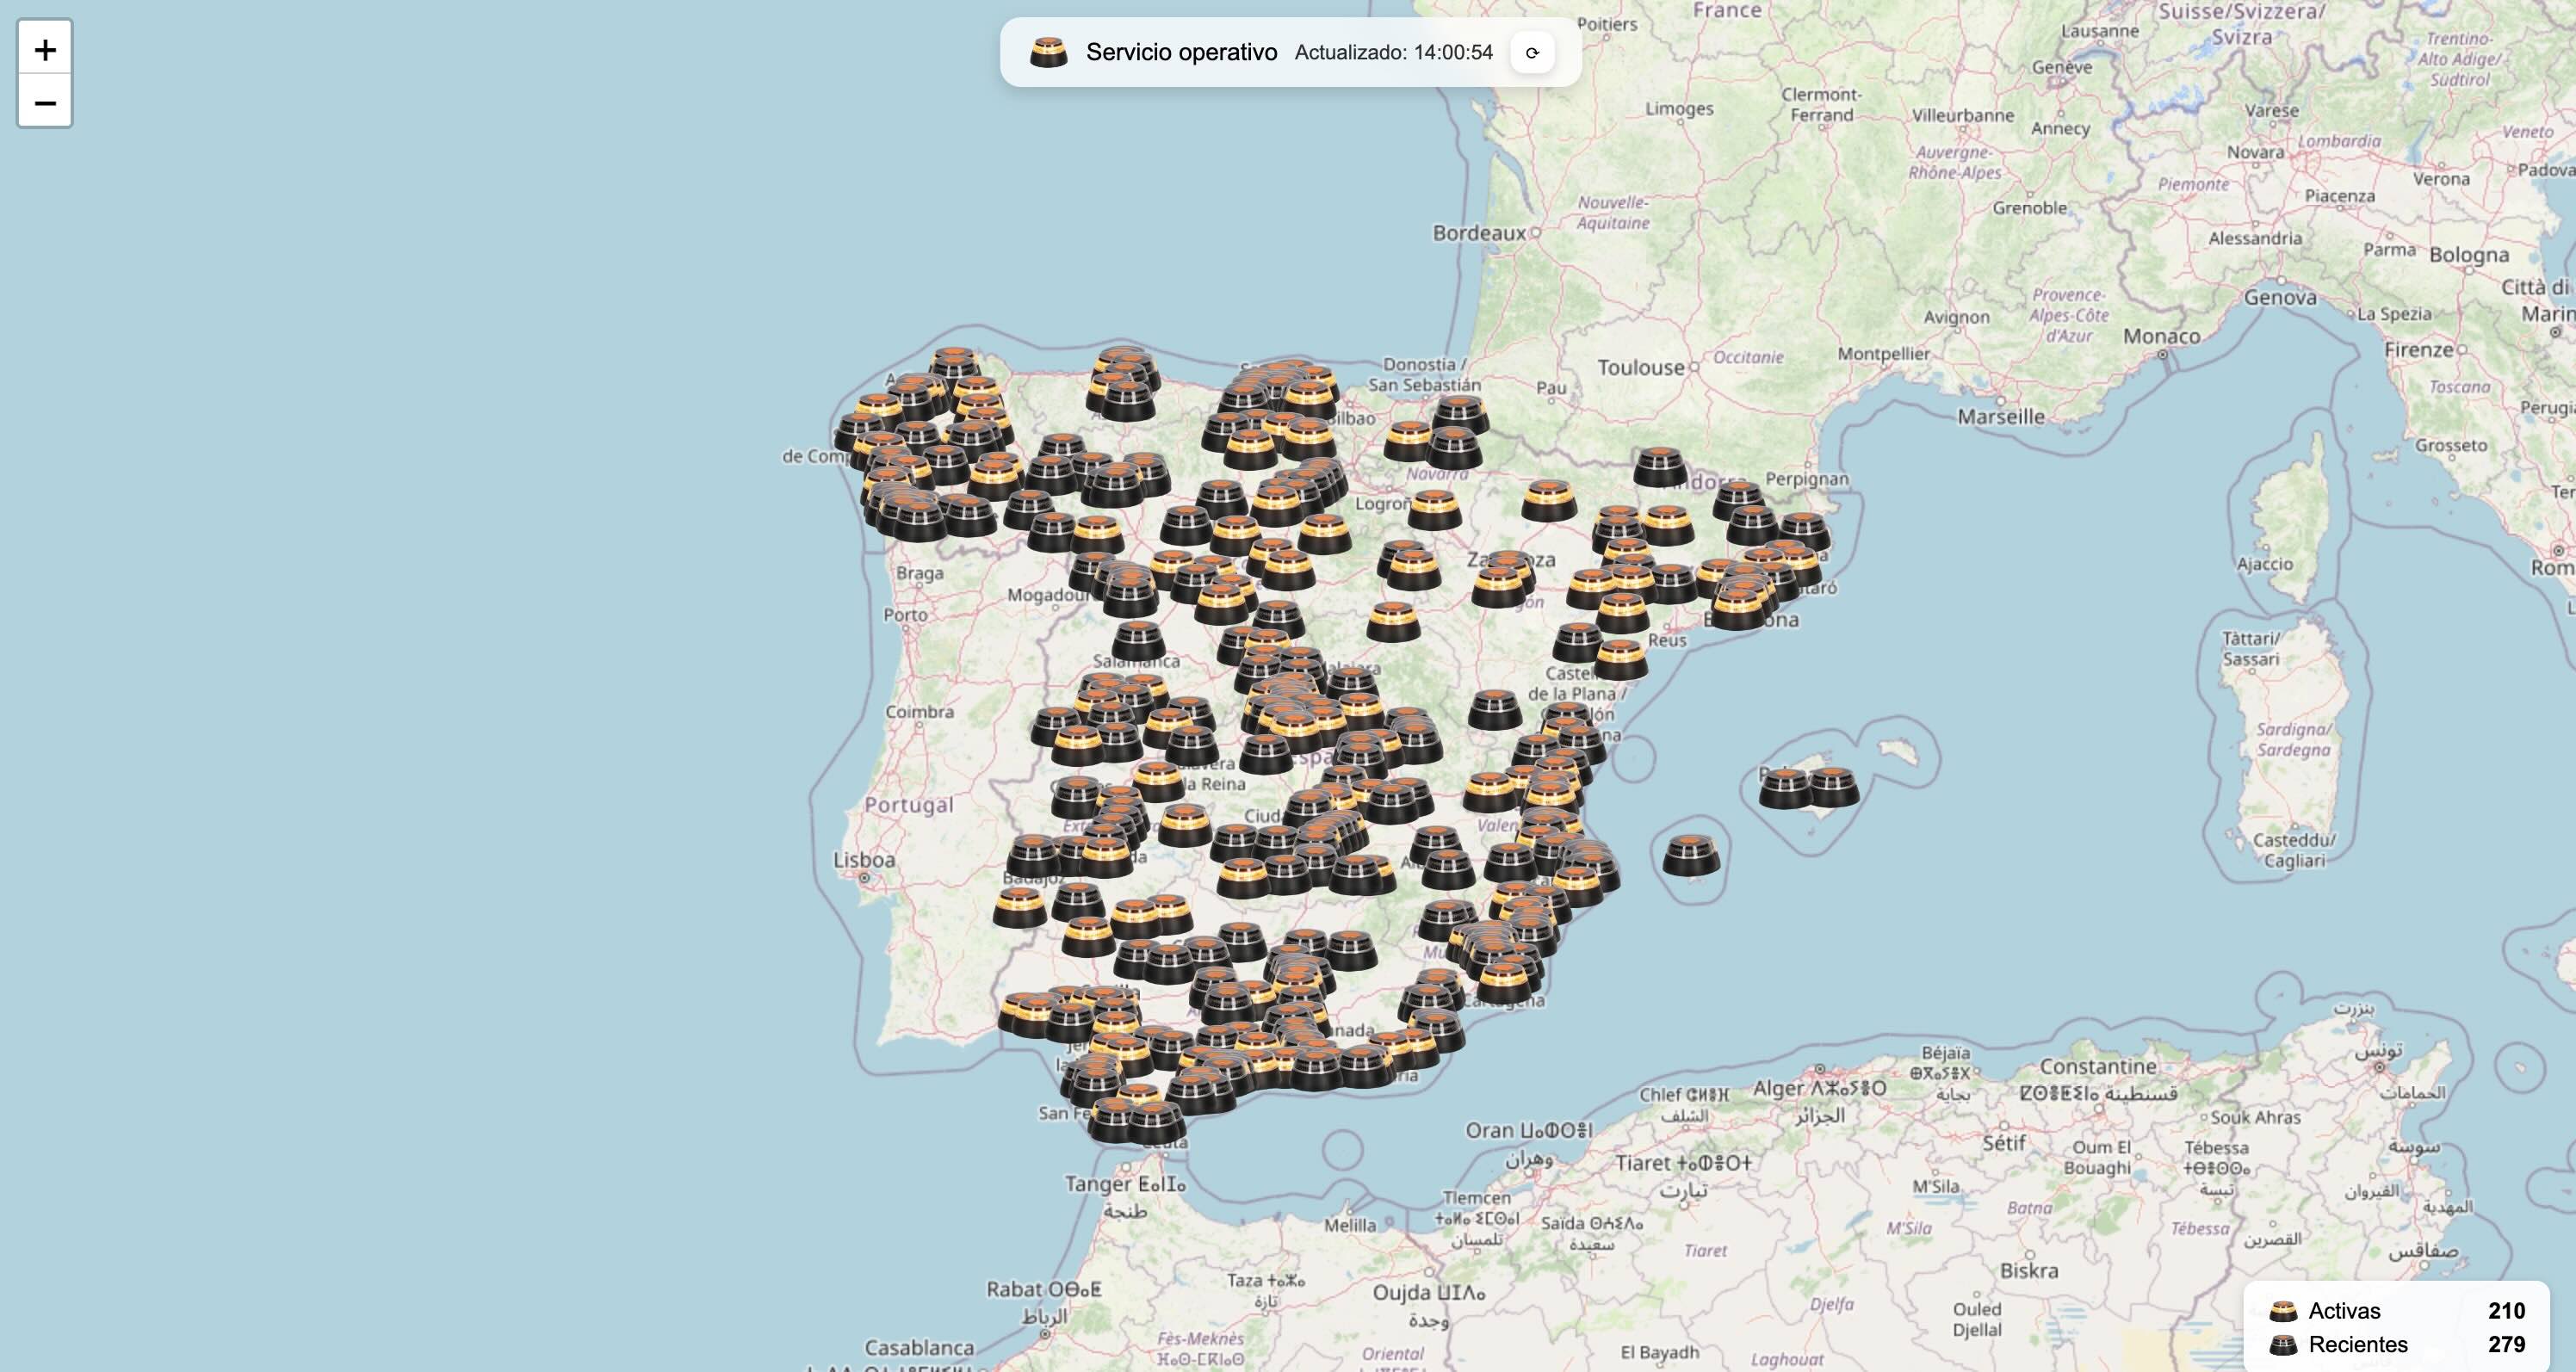Select the black beacon marker next to Andorra
2576x1372 pixels.
click(x=1660, y=467)
